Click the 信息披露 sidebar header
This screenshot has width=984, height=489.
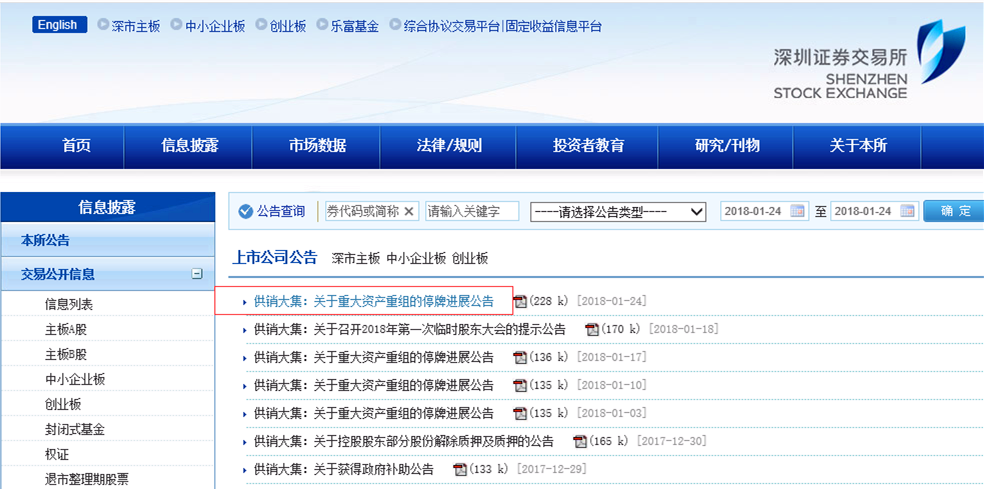(107, 207)
